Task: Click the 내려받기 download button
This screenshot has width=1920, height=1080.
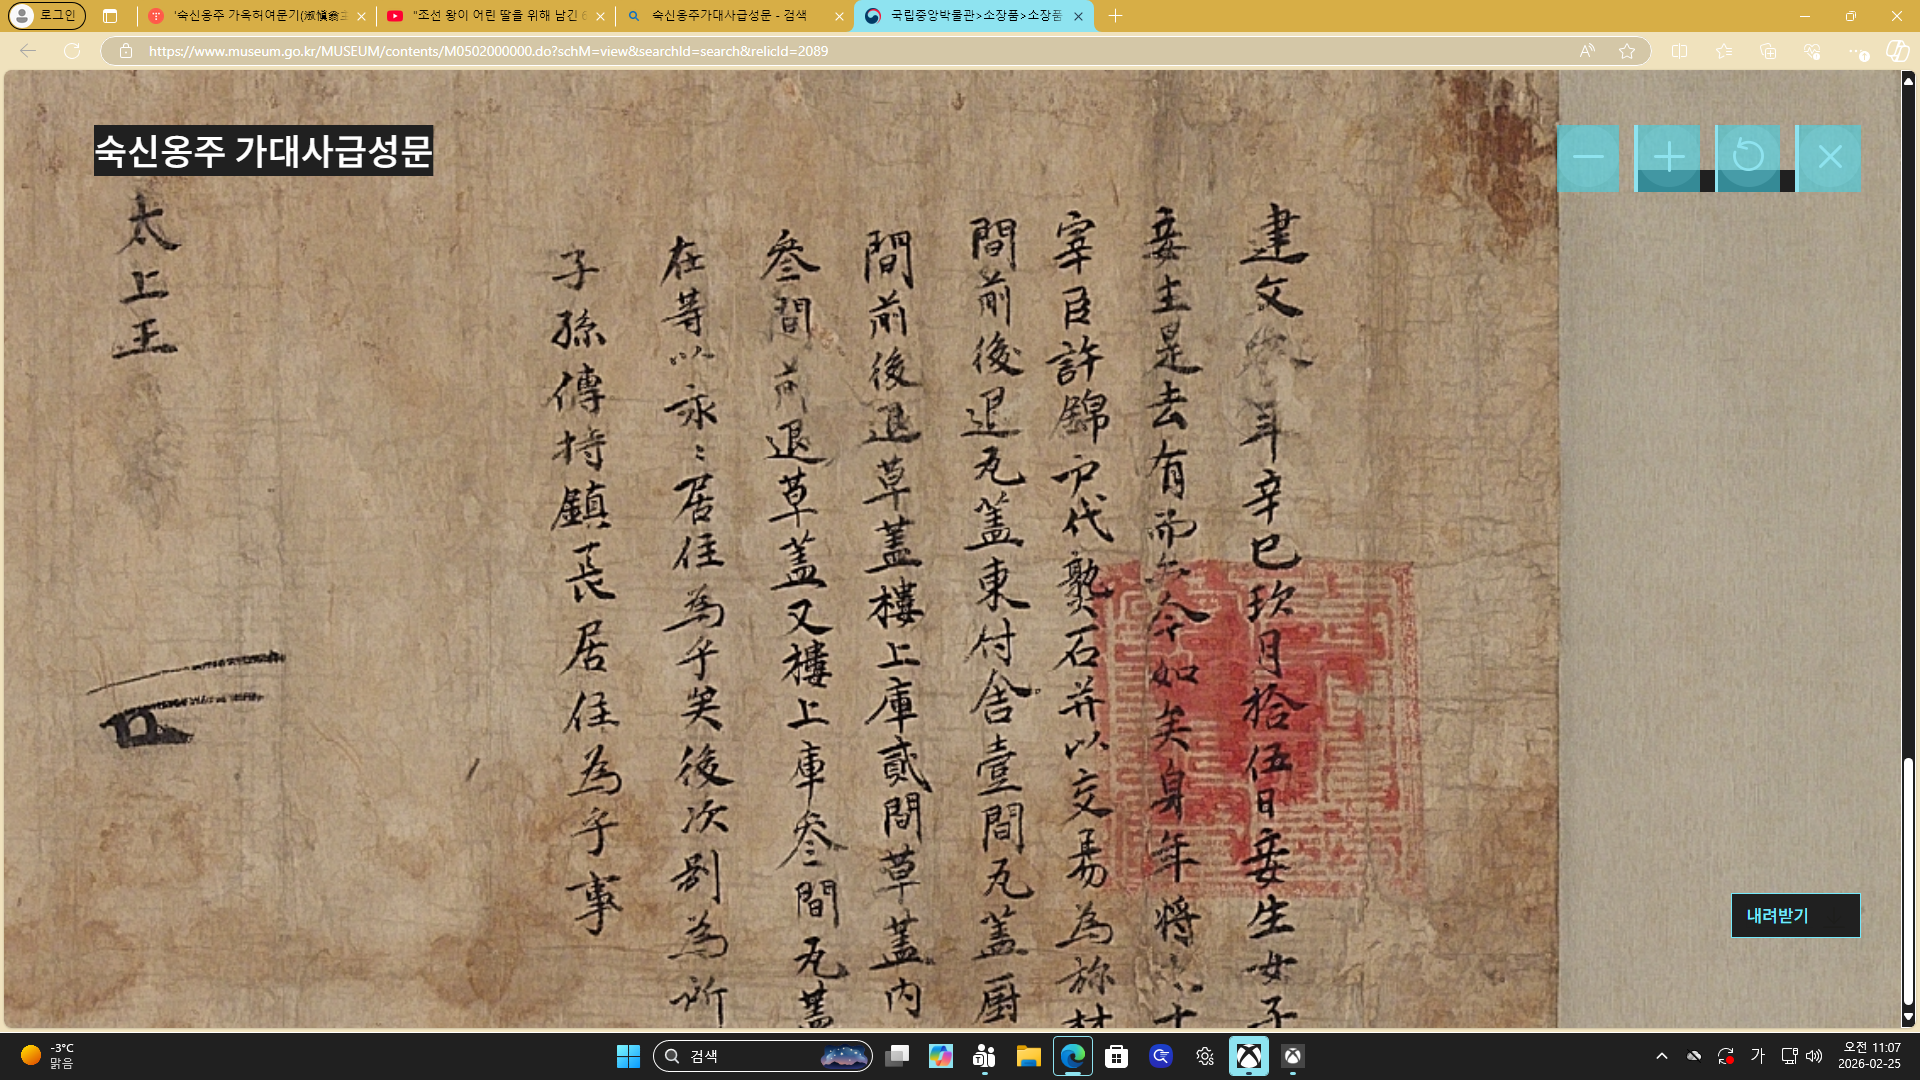Action: [1795, 915]
